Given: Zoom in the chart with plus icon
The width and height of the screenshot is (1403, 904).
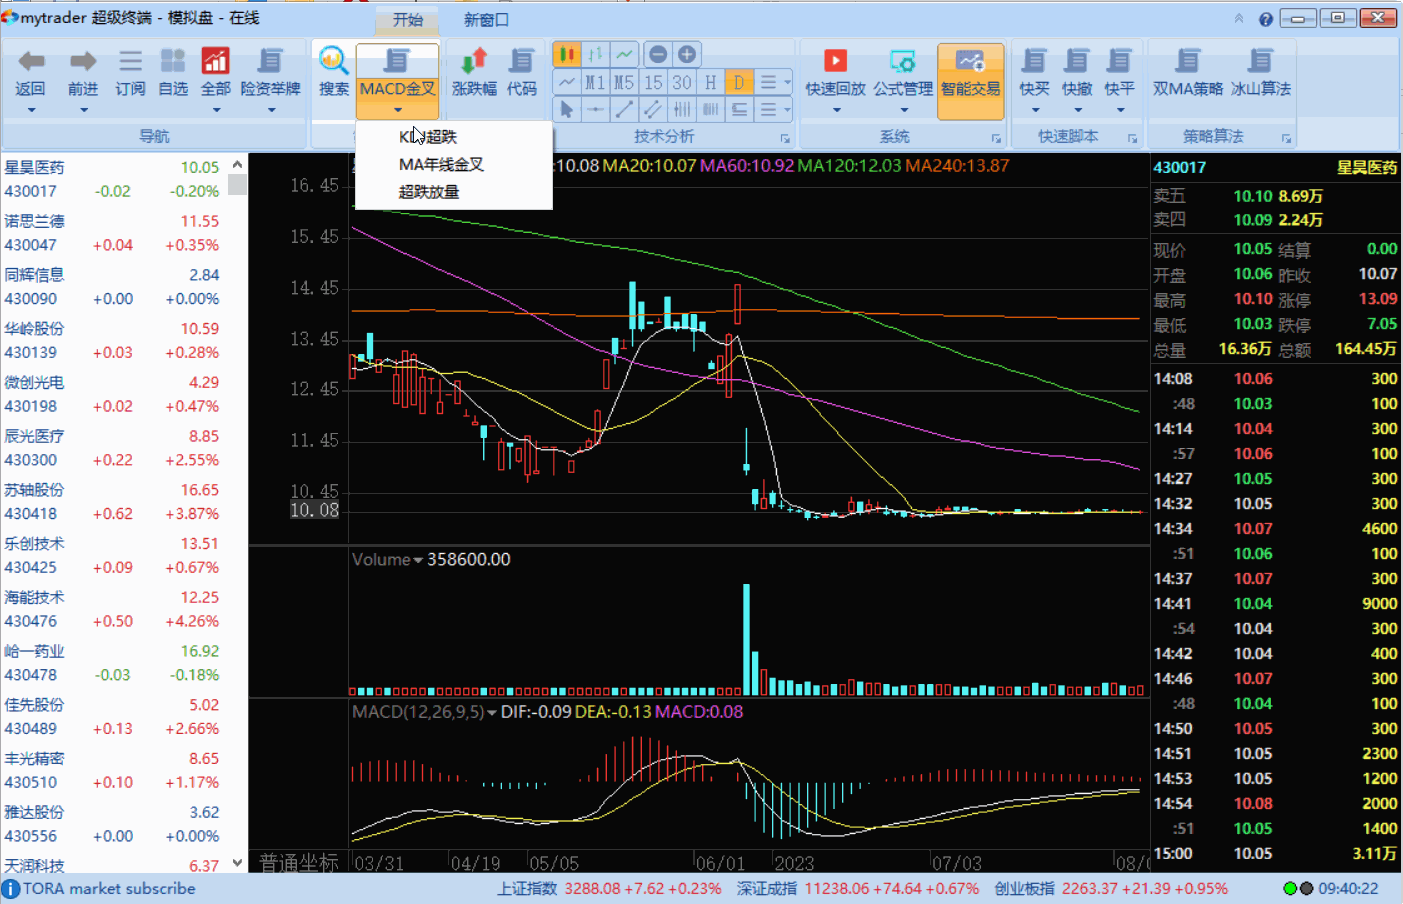Looking at the screenshot, I should [x=687, y=54].
